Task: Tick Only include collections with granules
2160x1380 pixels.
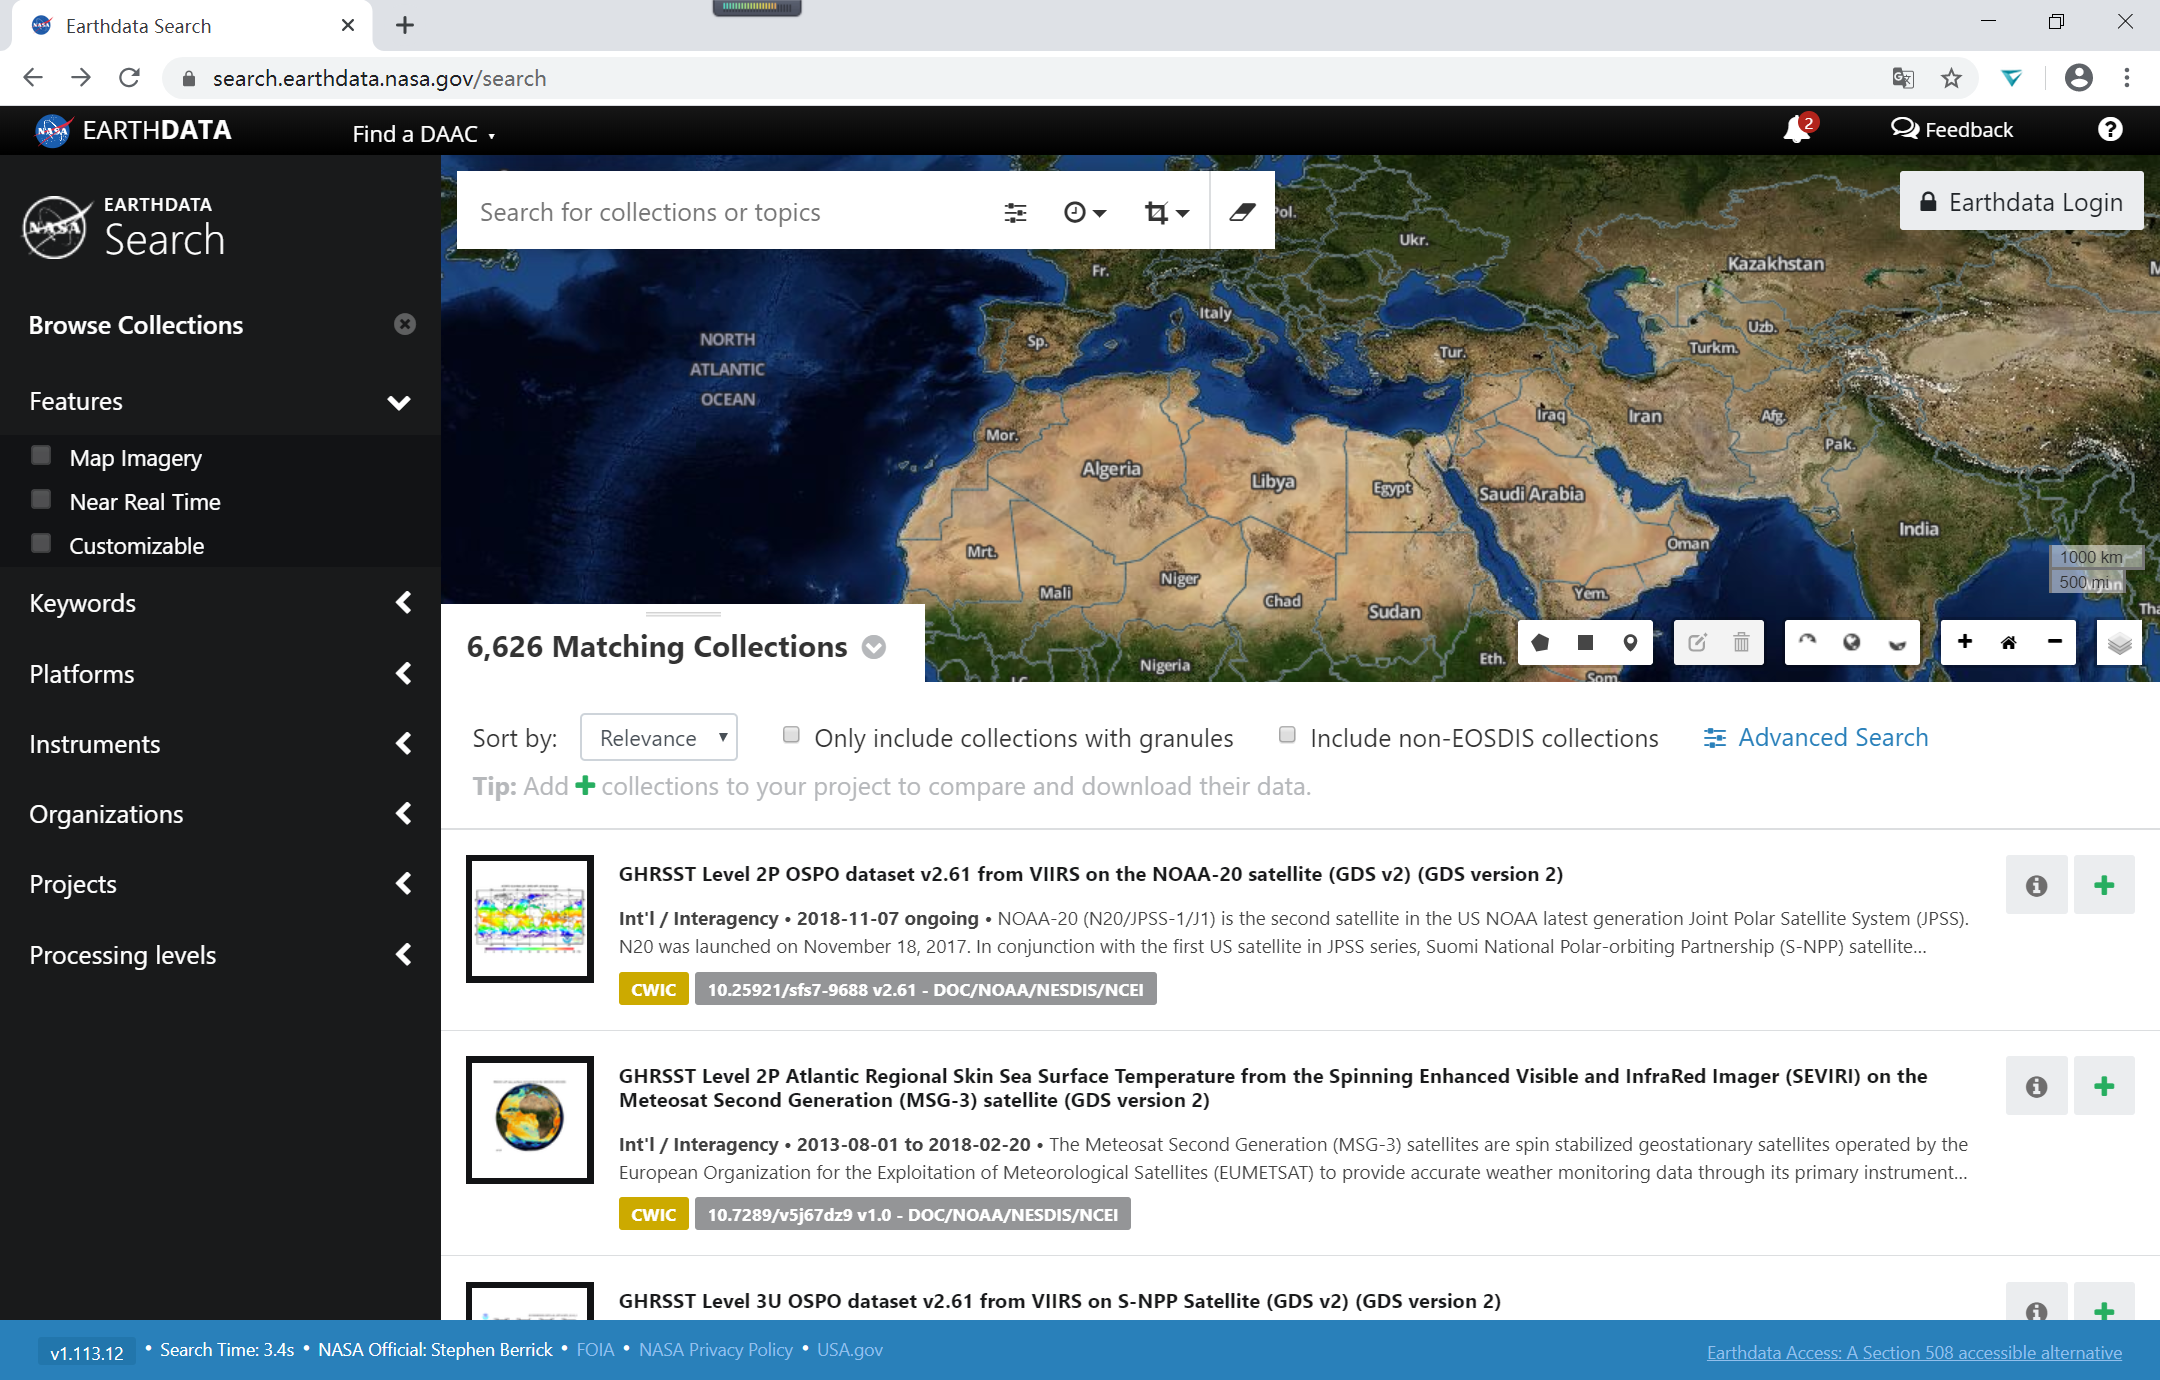Action: click(x=791, y=735)
